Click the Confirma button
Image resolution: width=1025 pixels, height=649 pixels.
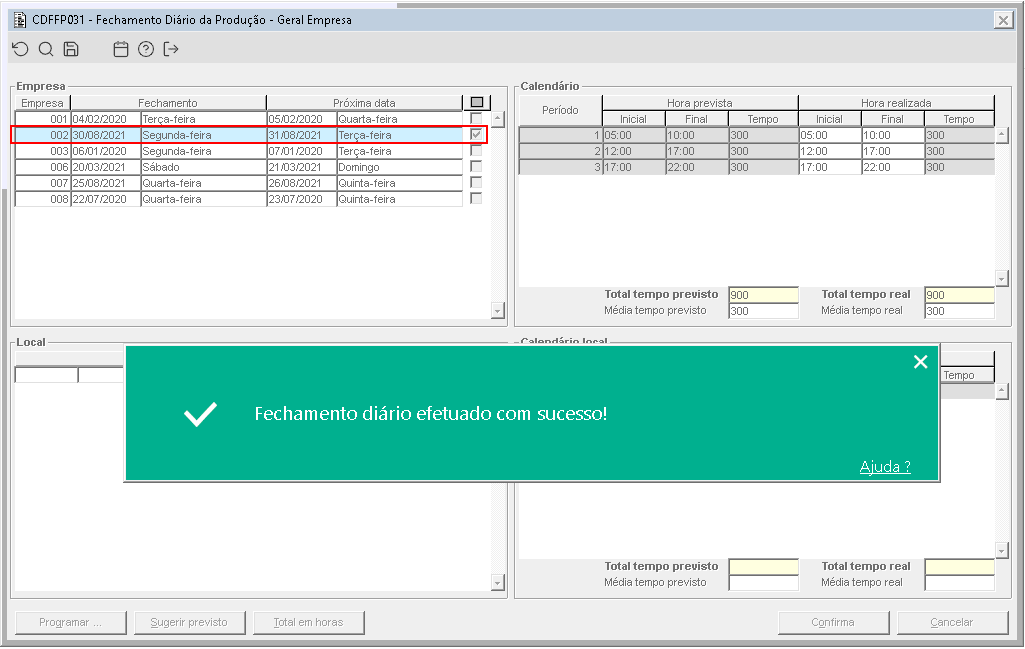(833, 622)
